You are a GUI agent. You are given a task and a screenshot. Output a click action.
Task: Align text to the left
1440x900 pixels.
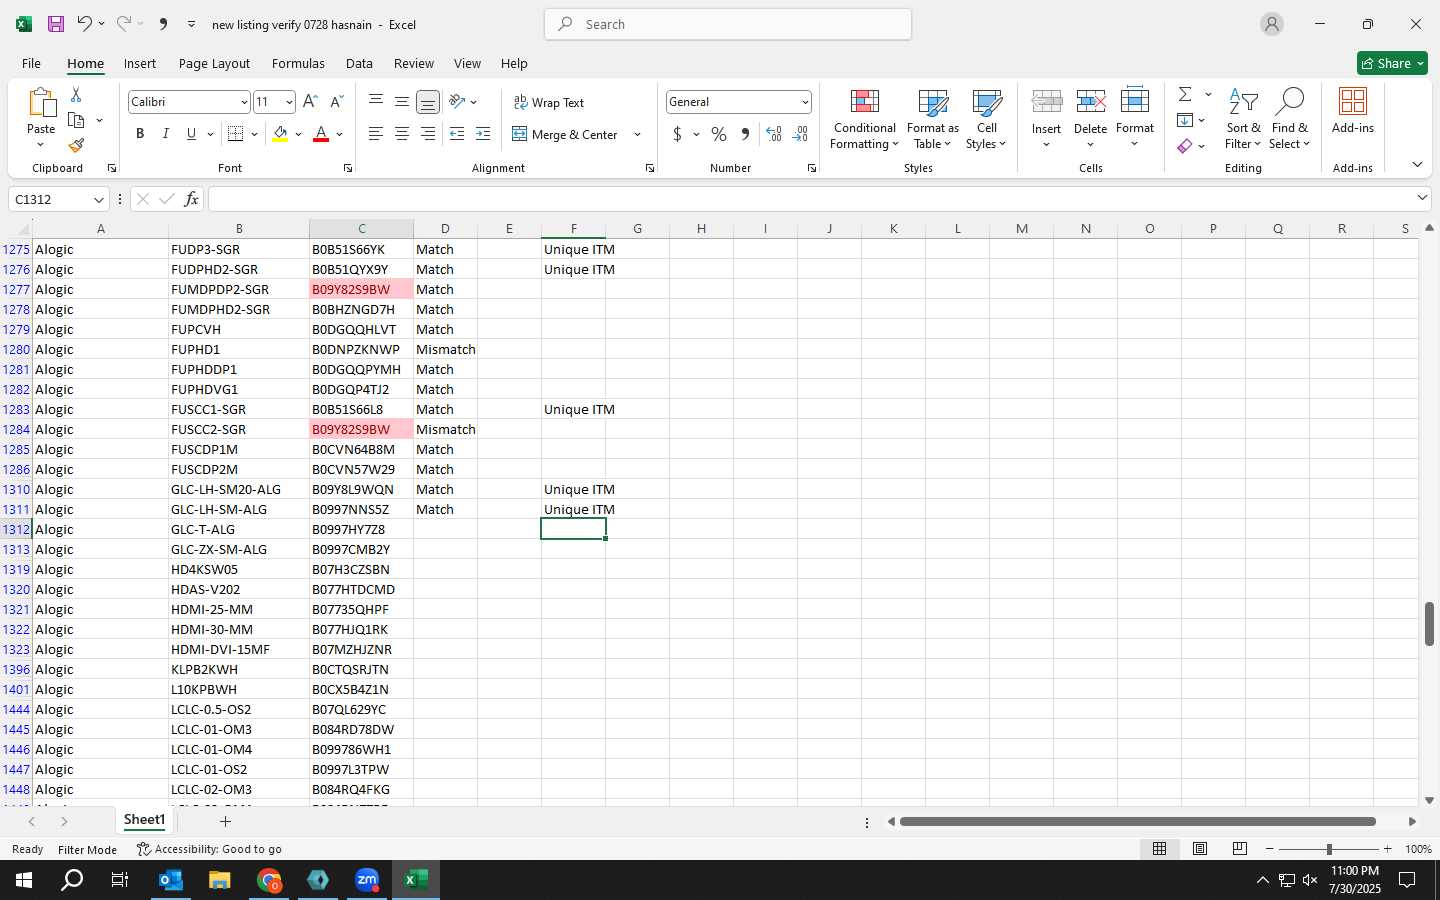[376, 134]
